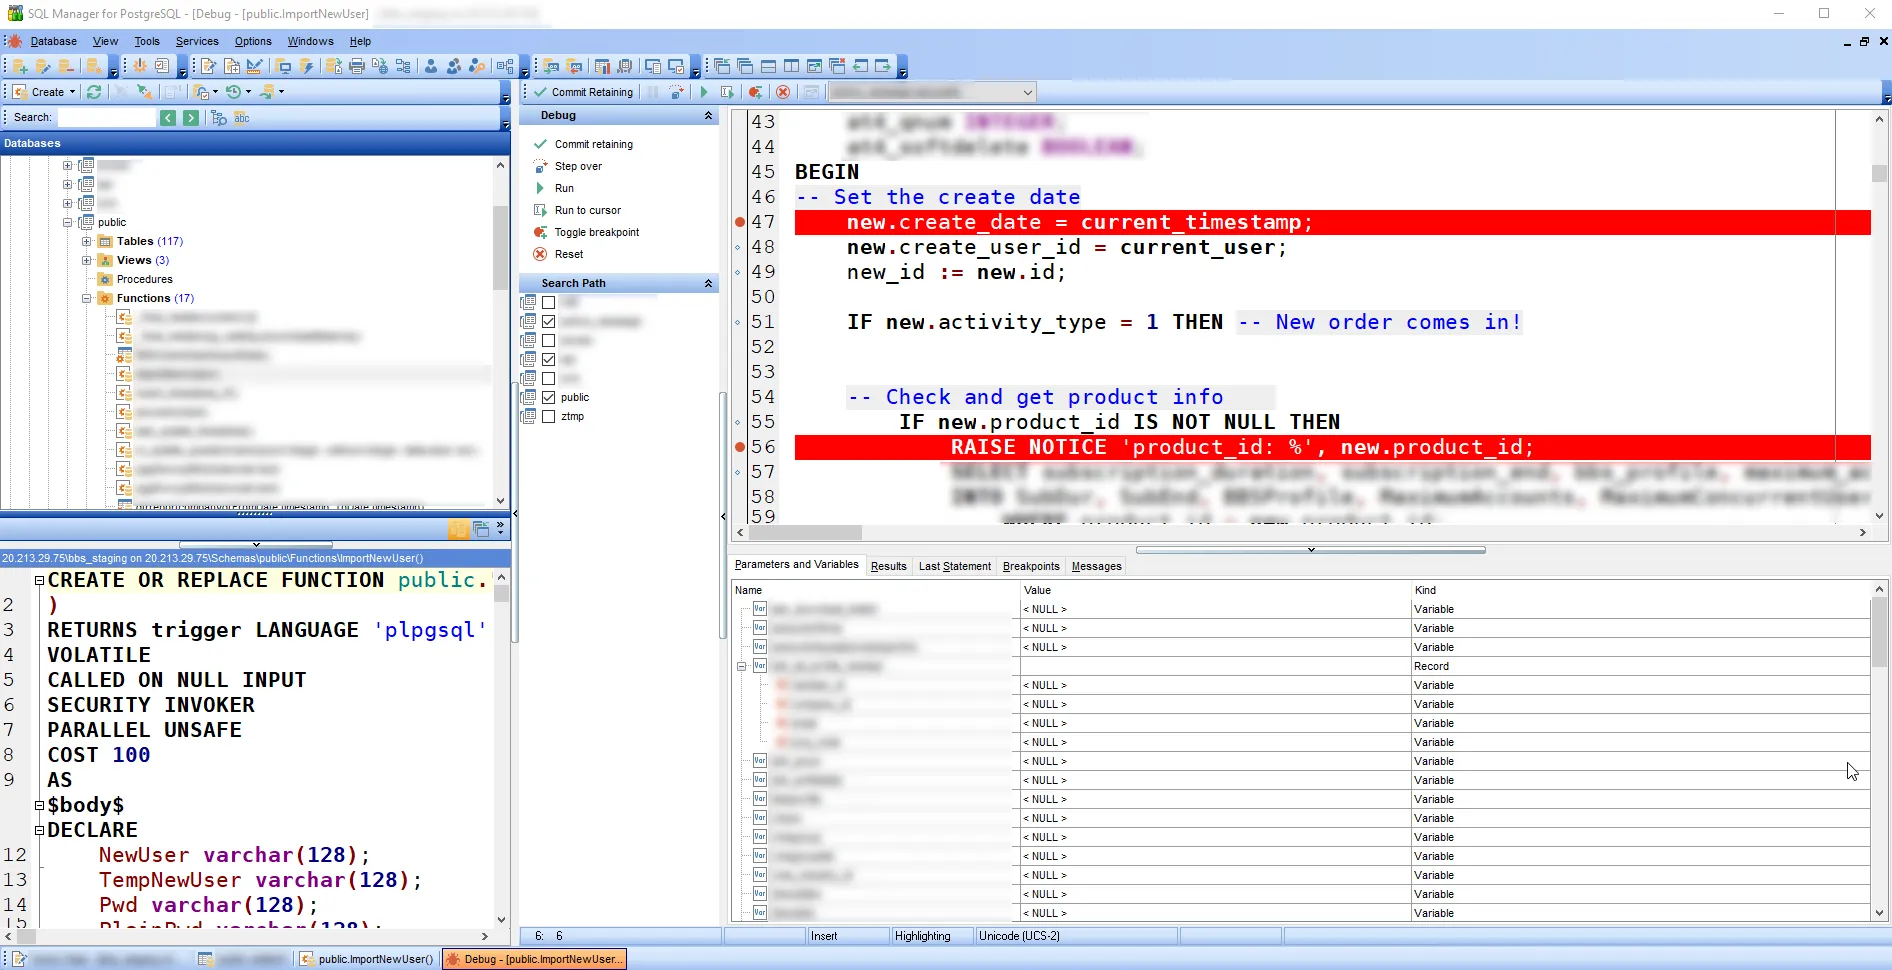Click Toggle breakpoint in Debug panel
This screenshot has width=1892, height=970.
pos(596,232)
